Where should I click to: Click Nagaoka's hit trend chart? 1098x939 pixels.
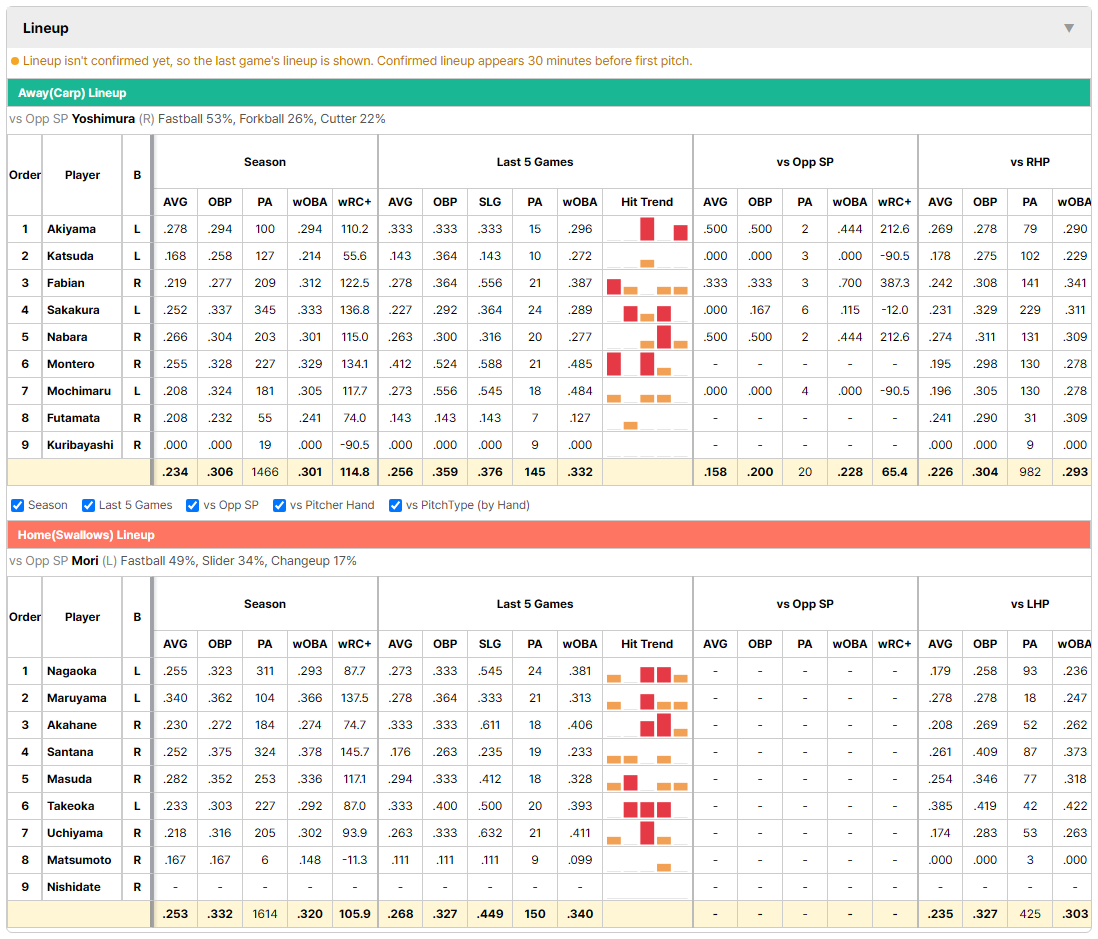(647, 671)
